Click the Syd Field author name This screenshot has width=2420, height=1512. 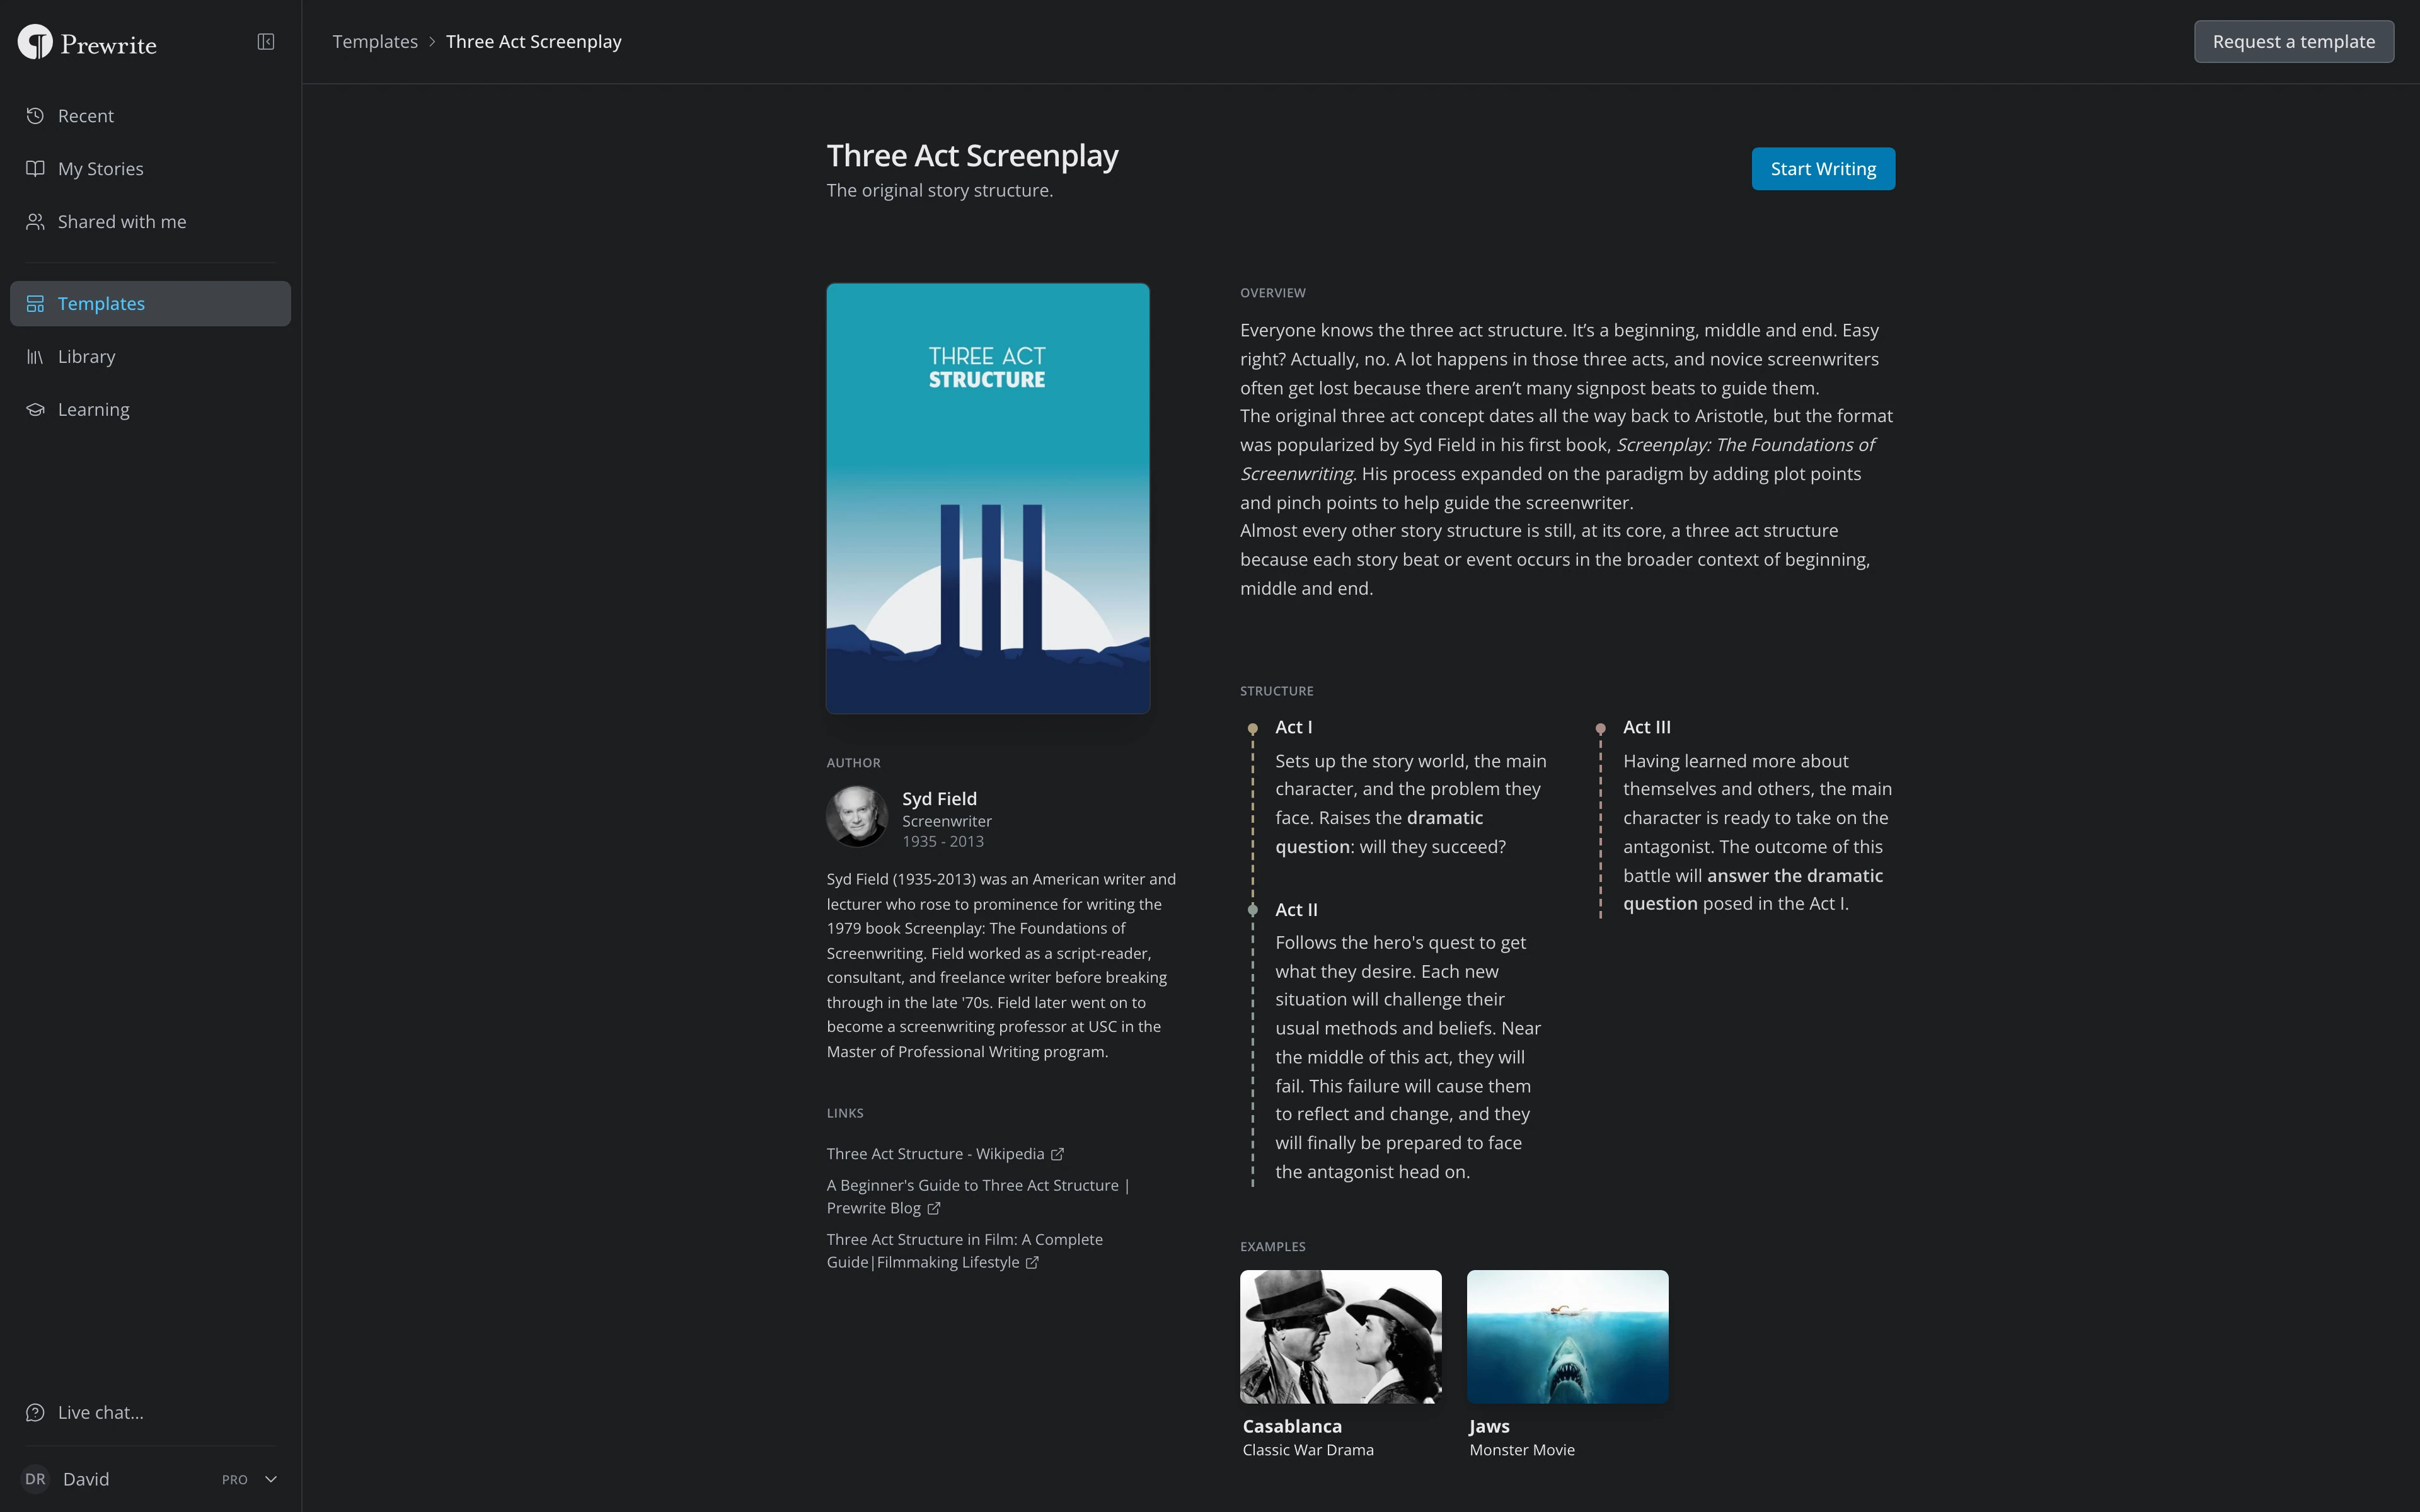pyautogui.click(x=939, y=799)
